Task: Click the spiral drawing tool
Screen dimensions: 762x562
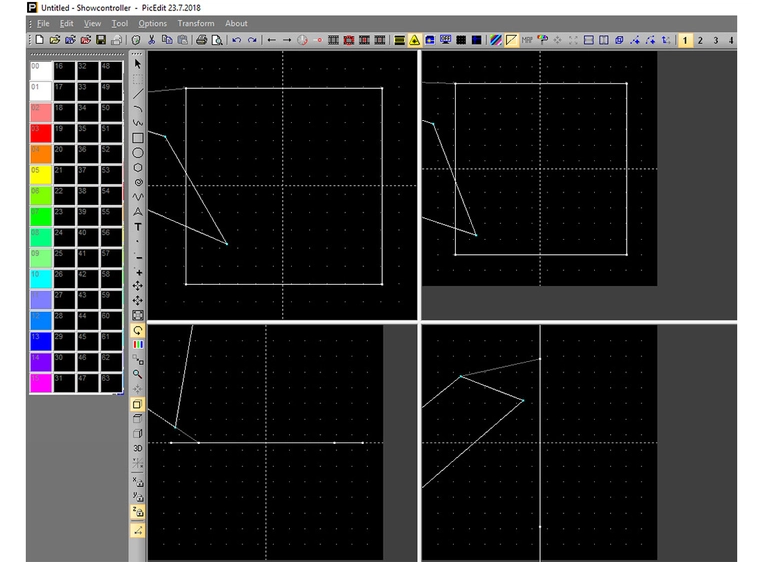Action: pos(138,182)
